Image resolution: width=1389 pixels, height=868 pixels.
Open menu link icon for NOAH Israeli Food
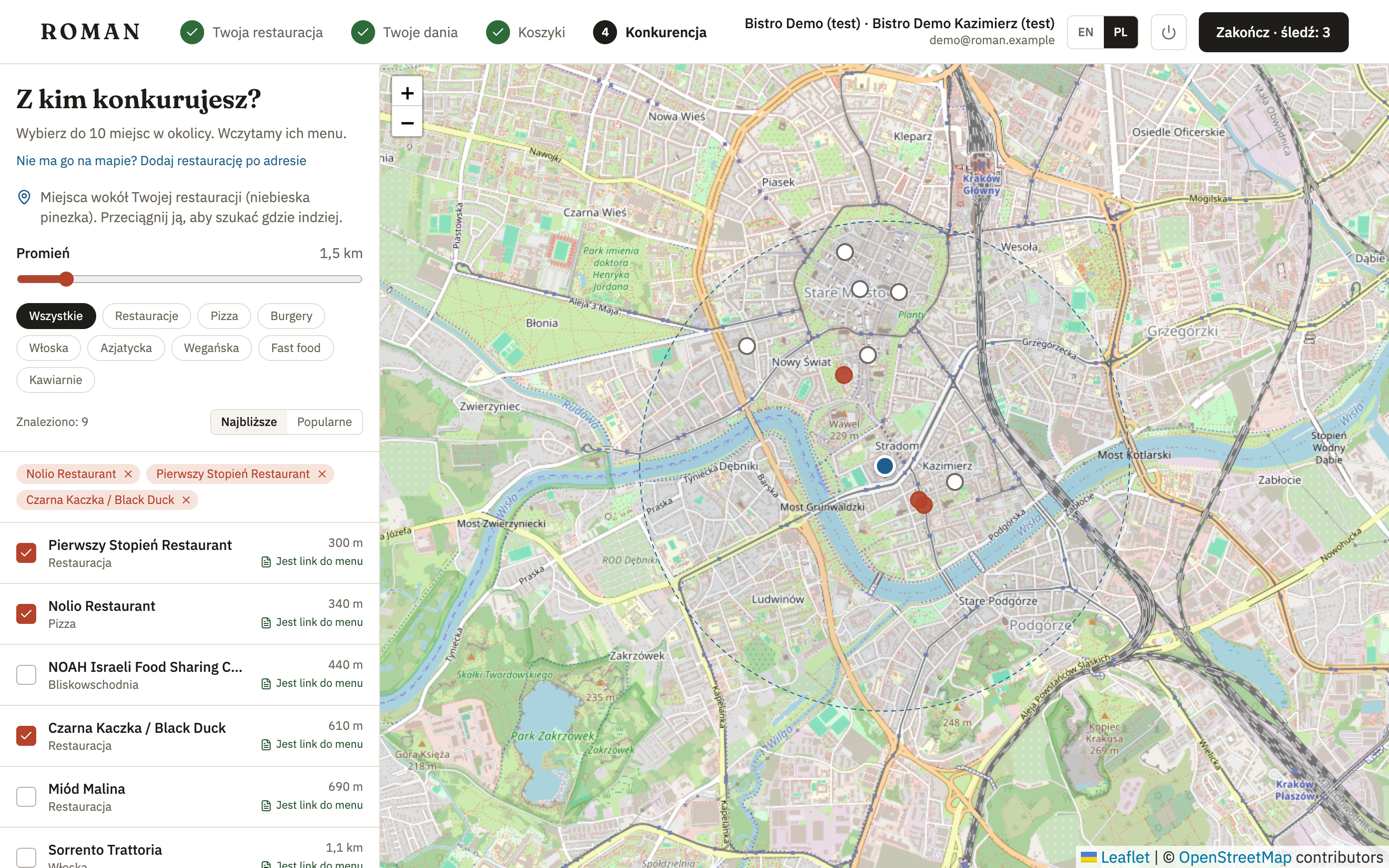[266, 684]
